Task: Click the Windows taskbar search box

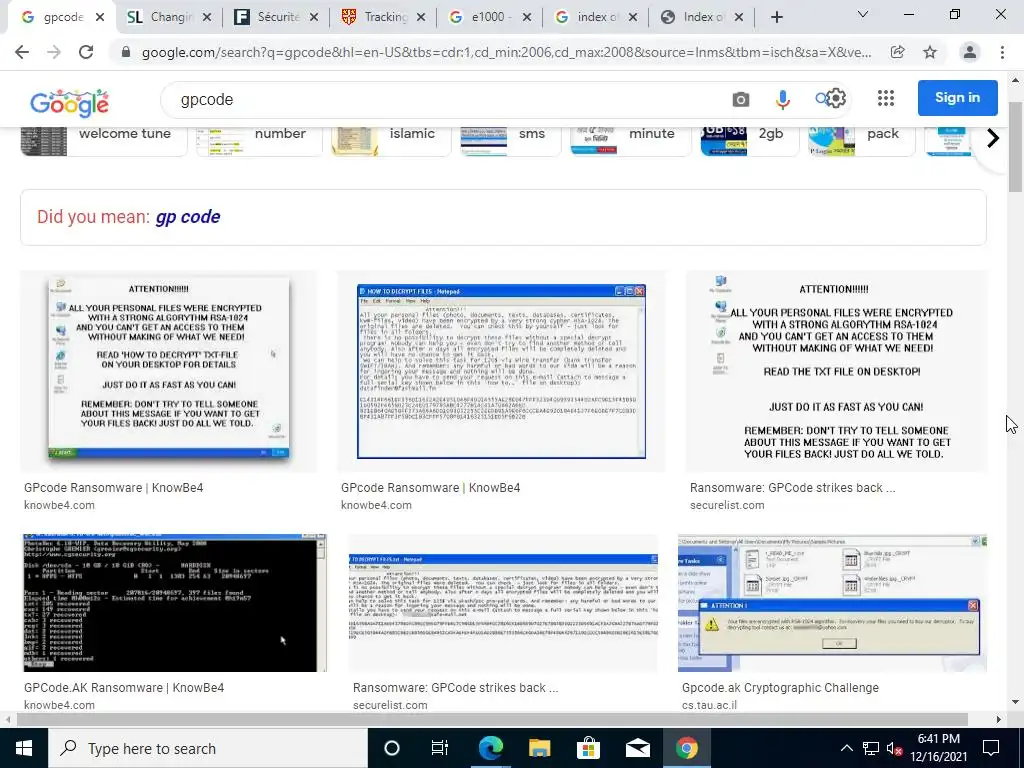Action: pos(208,748)
